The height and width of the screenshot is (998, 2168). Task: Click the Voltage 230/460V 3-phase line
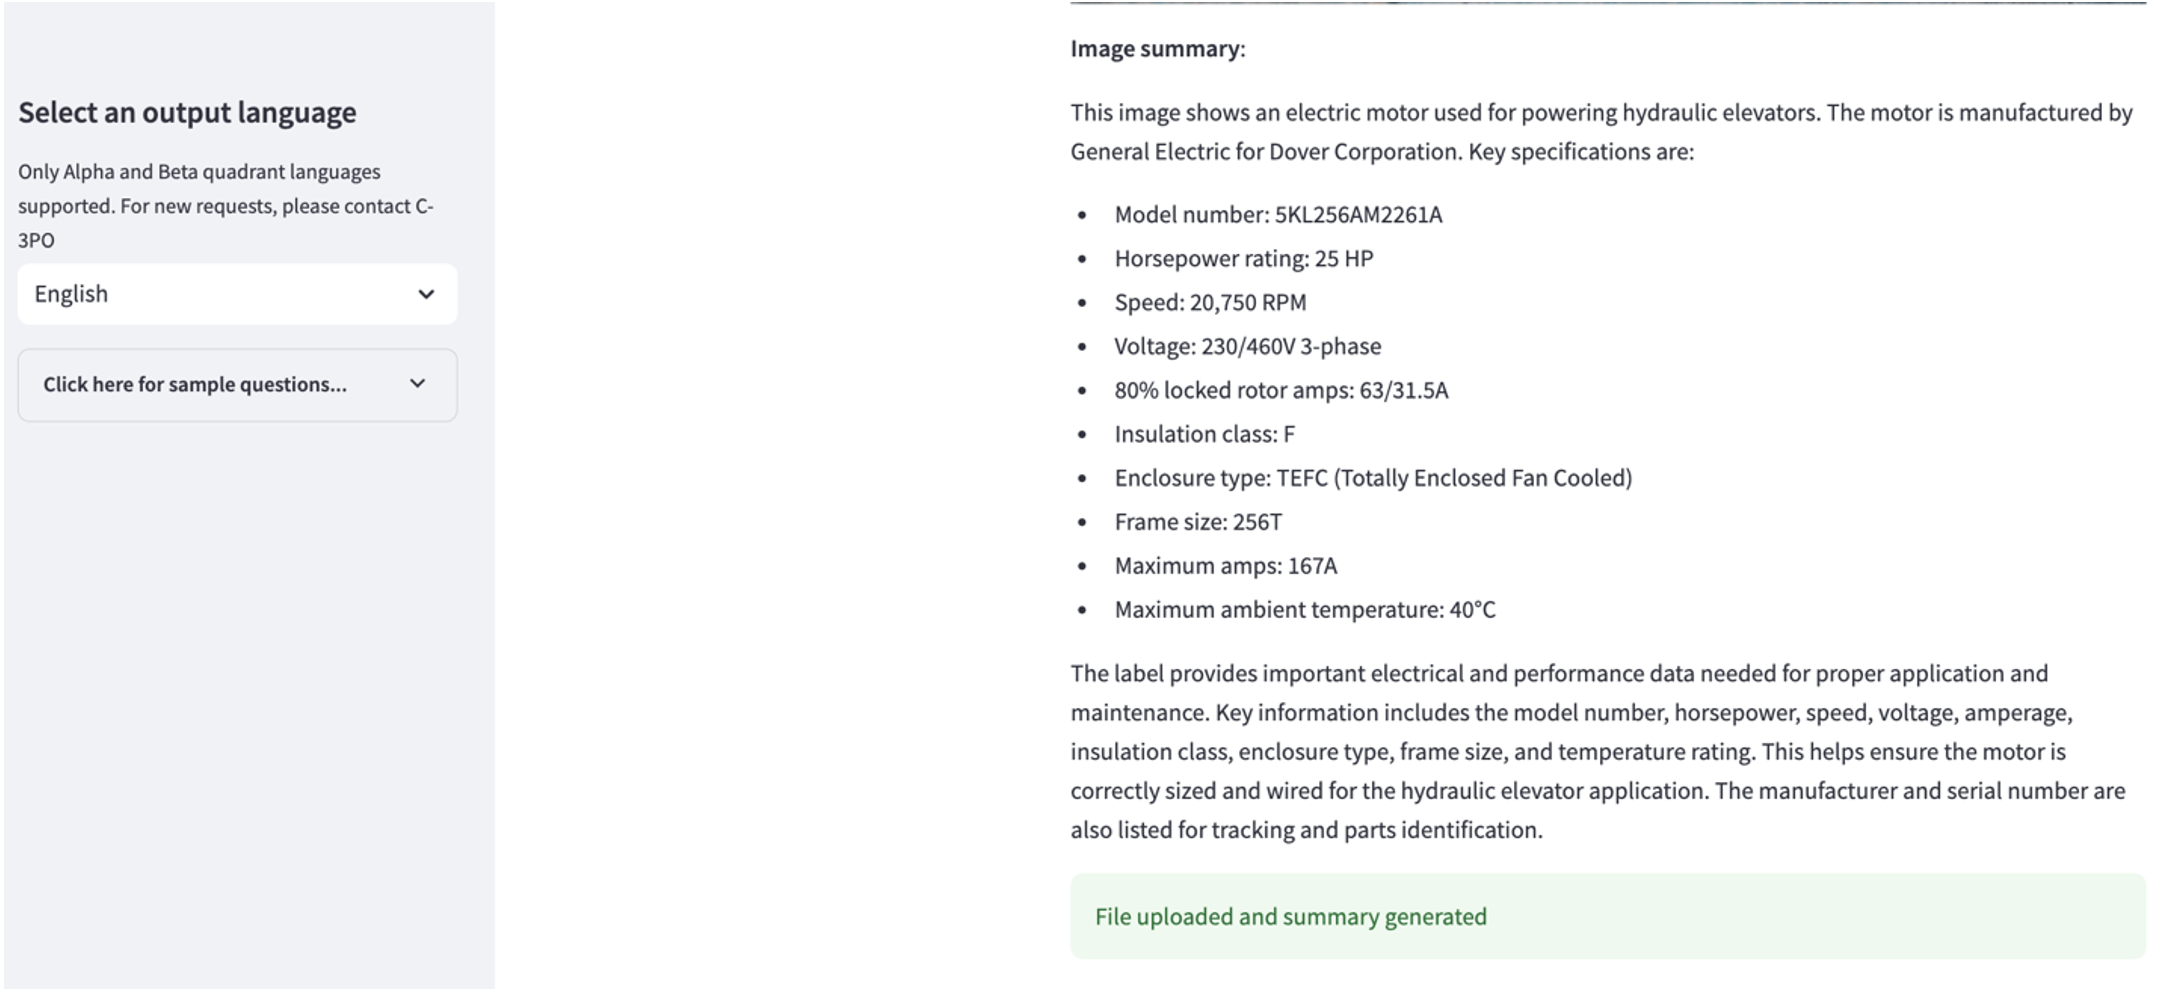(1247, 347)
